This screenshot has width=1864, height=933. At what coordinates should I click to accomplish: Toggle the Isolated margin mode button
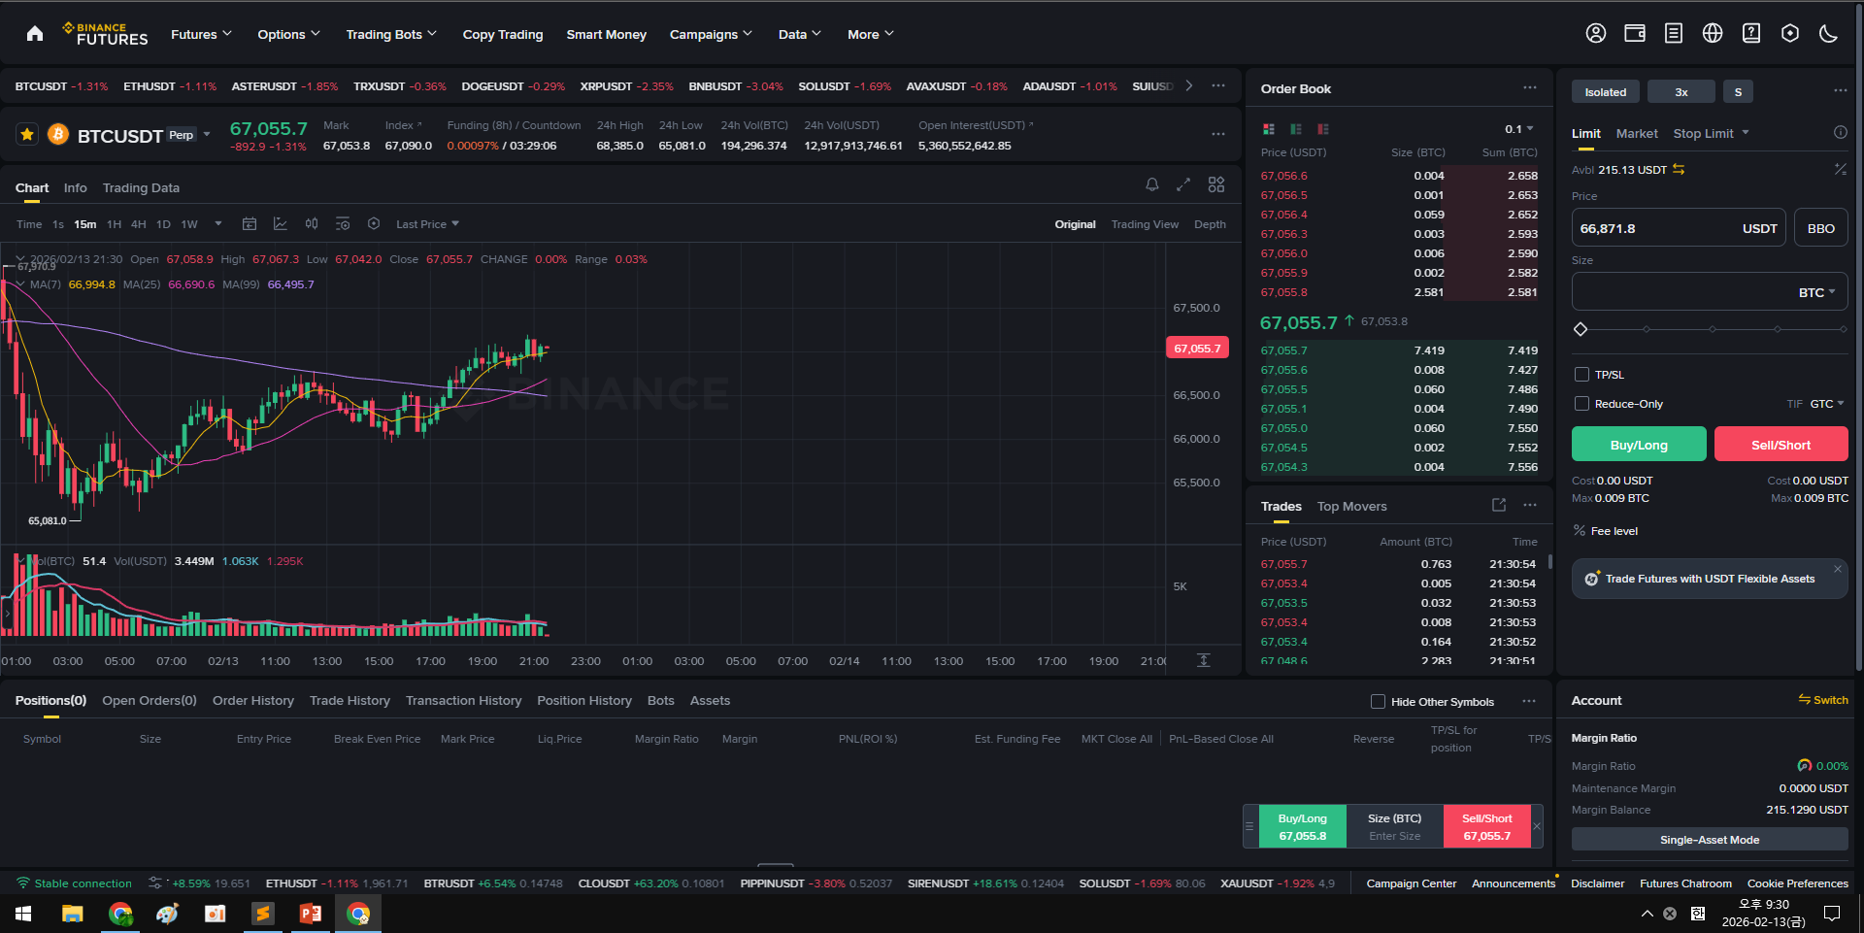1605,92
